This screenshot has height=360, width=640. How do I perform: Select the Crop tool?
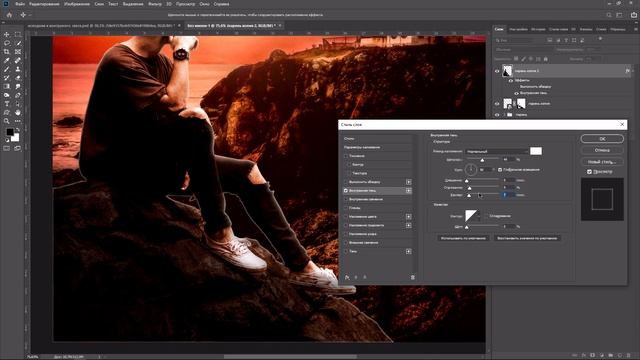7,52
